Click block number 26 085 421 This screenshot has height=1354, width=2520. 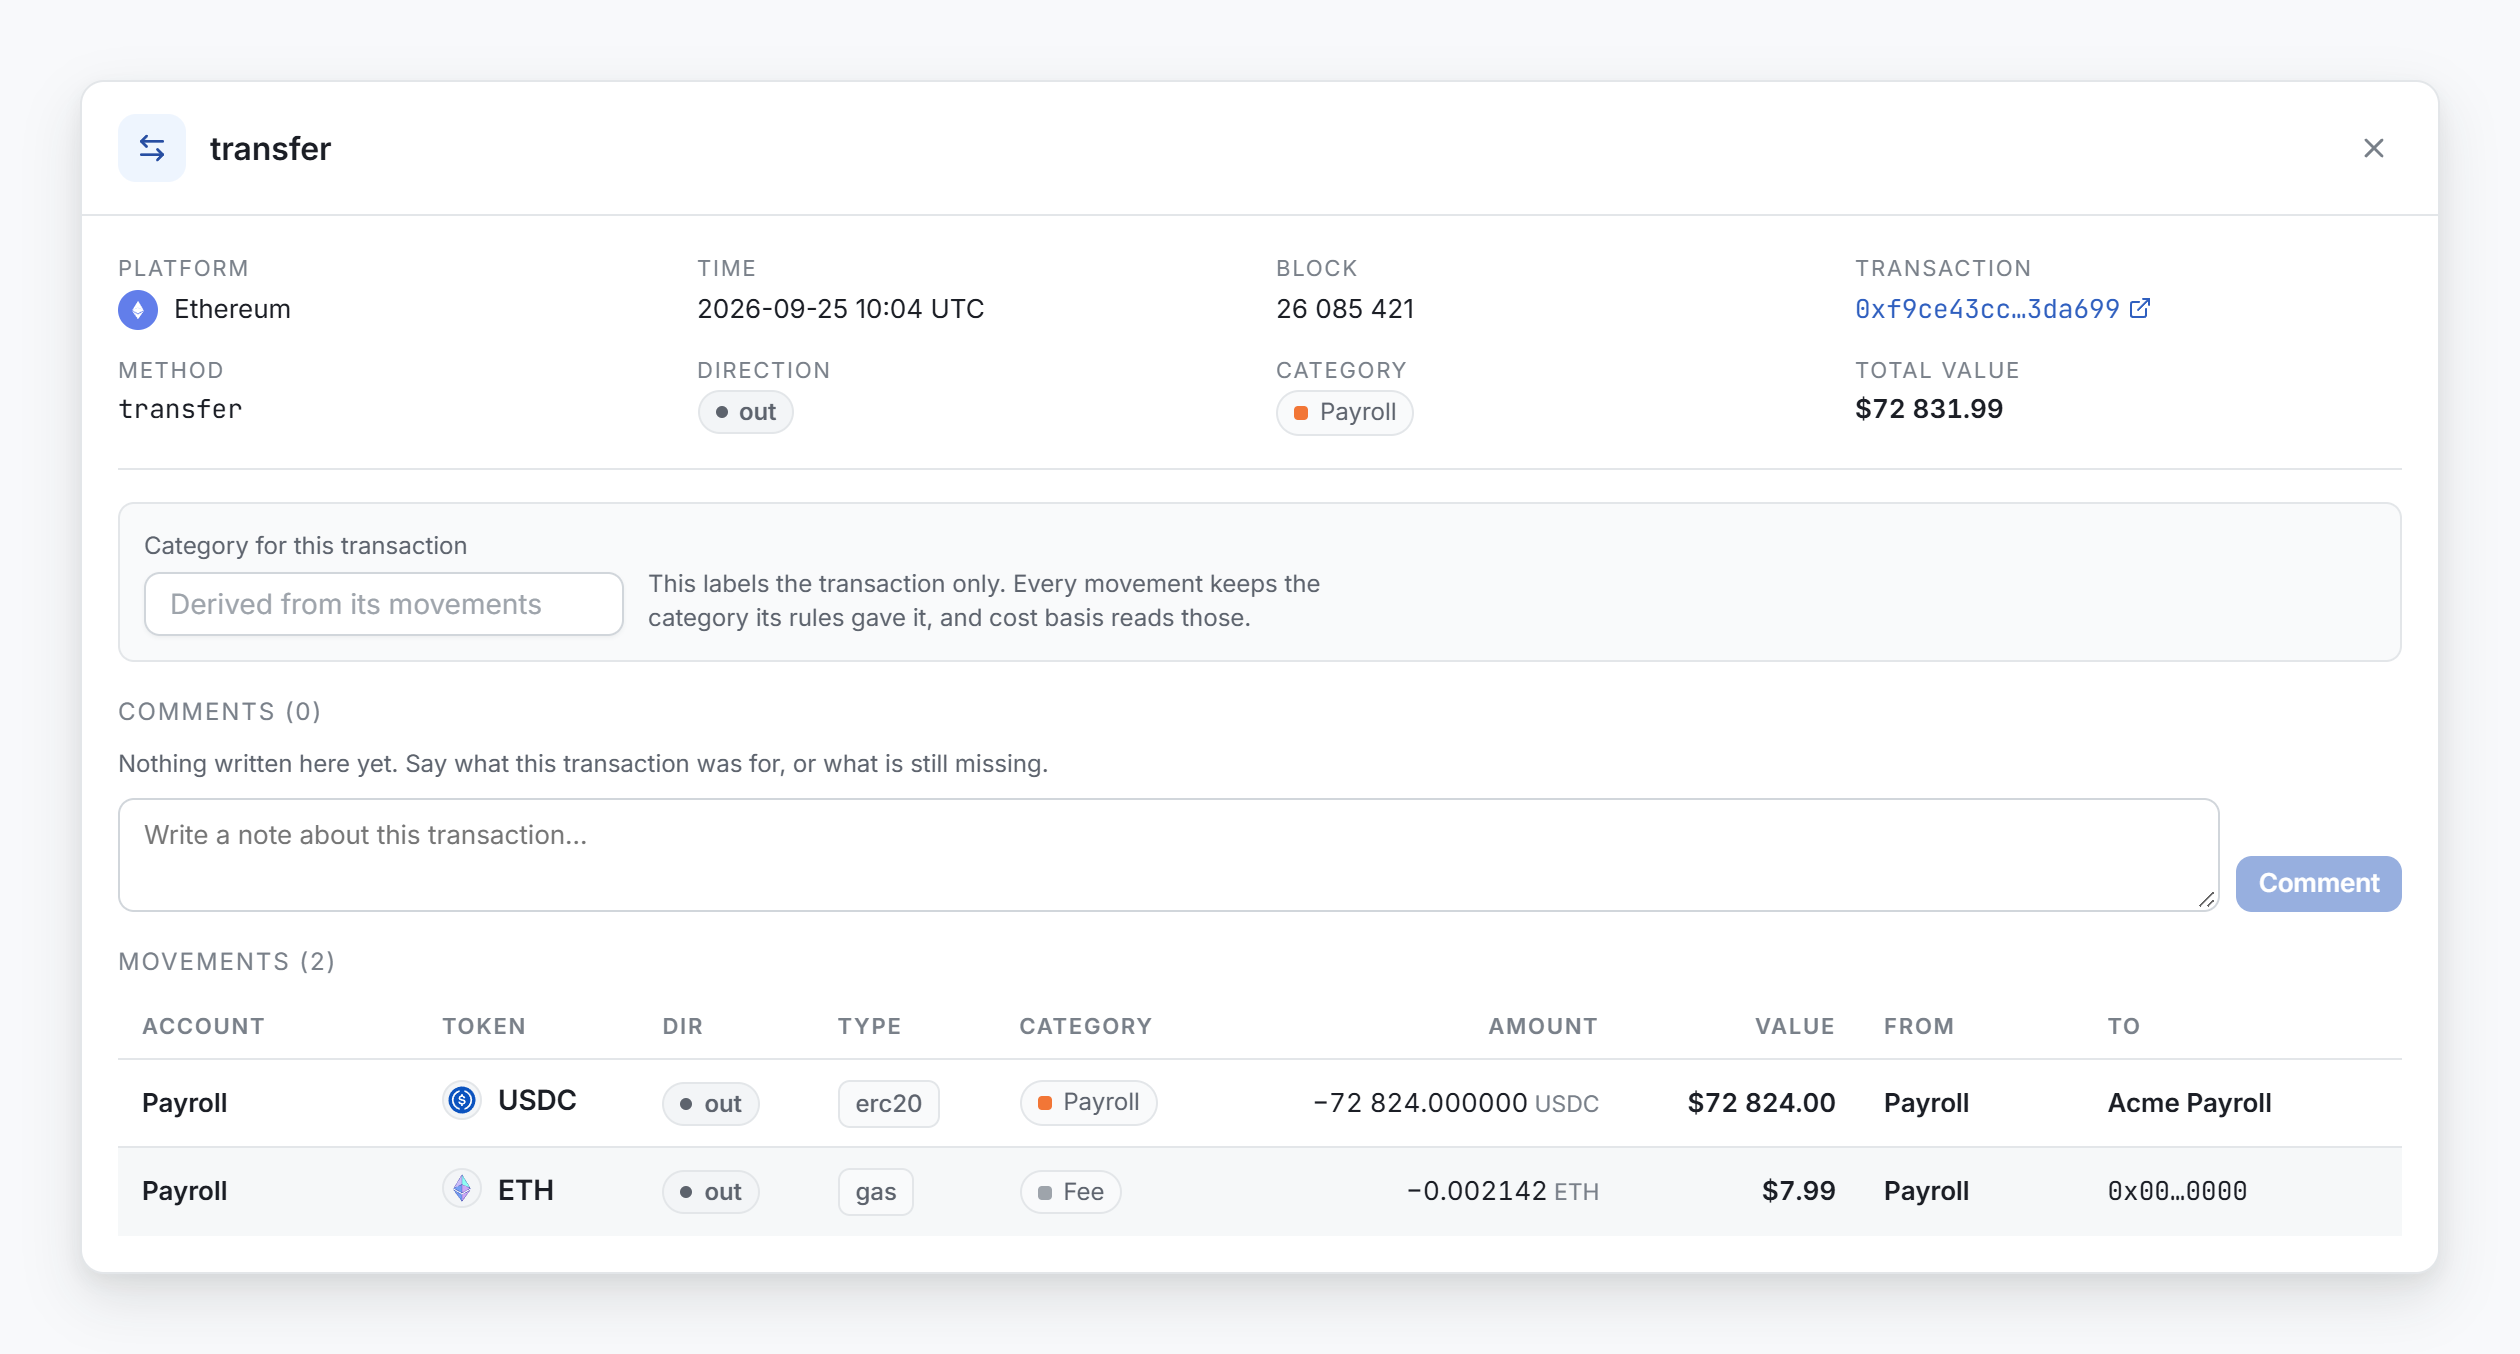(1344, 308)
